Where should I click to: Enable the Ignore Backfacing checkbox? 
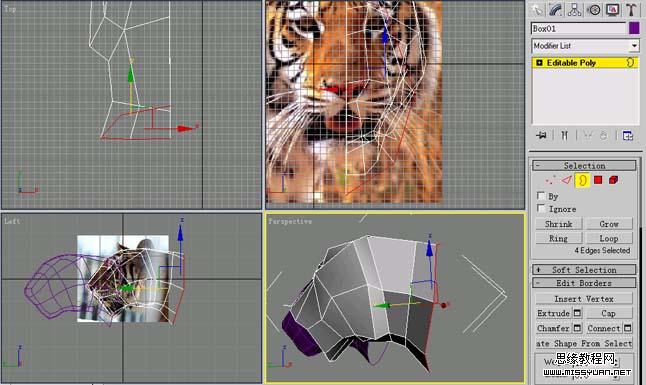541,208
